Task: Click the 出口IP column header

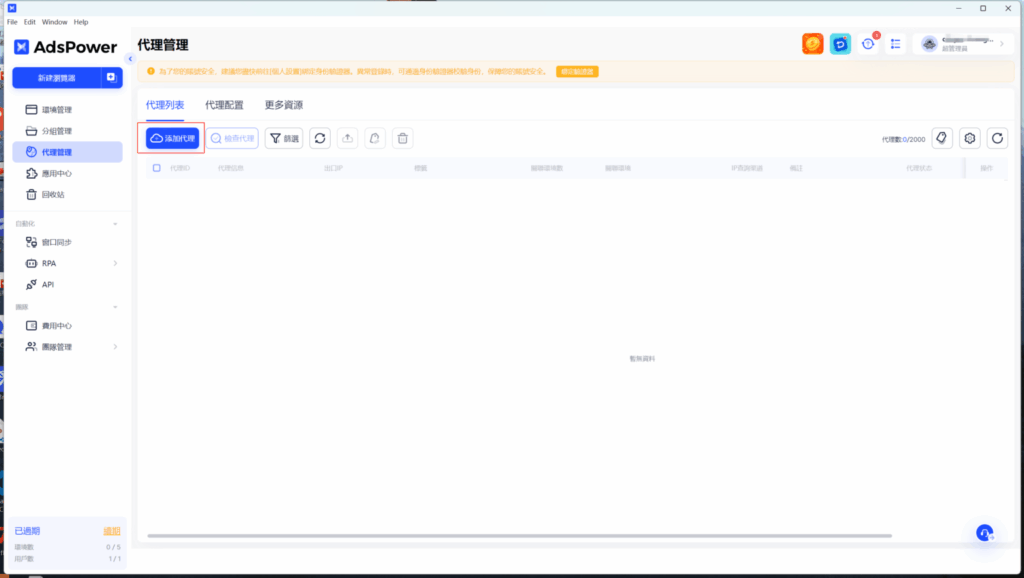Action: pos(333,168)
